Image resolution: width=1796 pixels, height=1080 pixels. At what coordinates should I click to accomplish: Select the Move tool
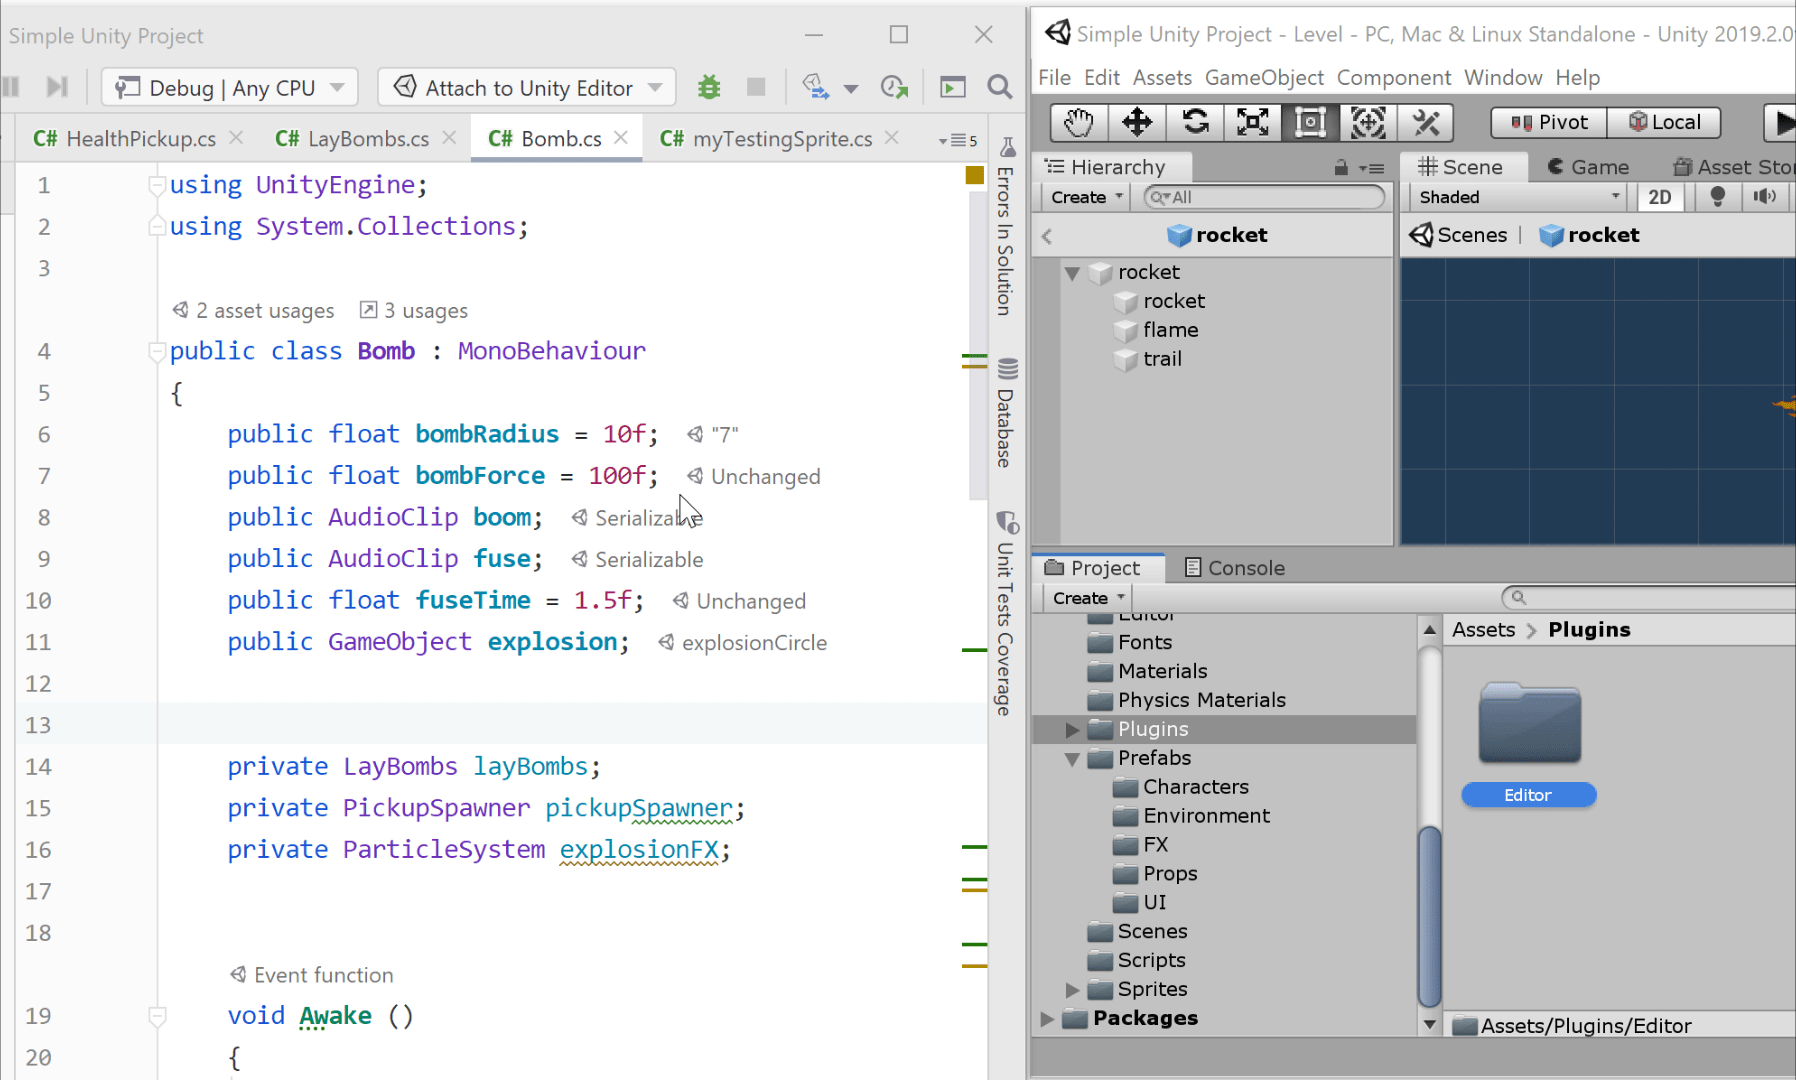(x=1137, y=122)
